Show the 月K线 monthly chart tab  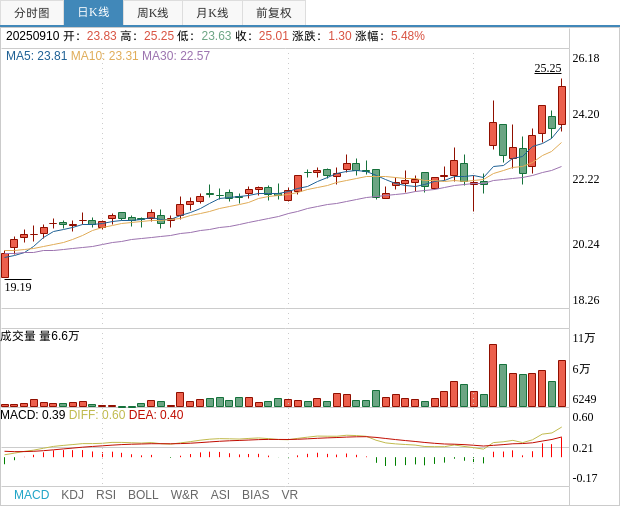coord(212,13)
